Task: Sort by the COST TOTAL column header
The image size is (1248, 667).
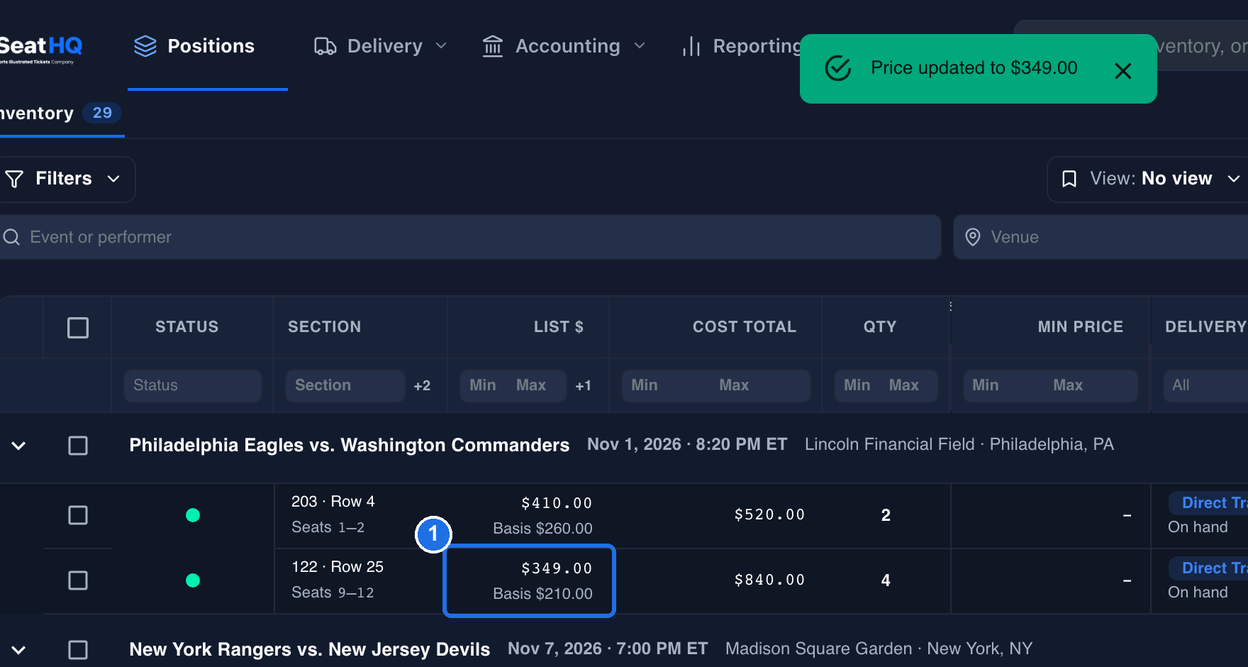Action: (x=744, y=327)
